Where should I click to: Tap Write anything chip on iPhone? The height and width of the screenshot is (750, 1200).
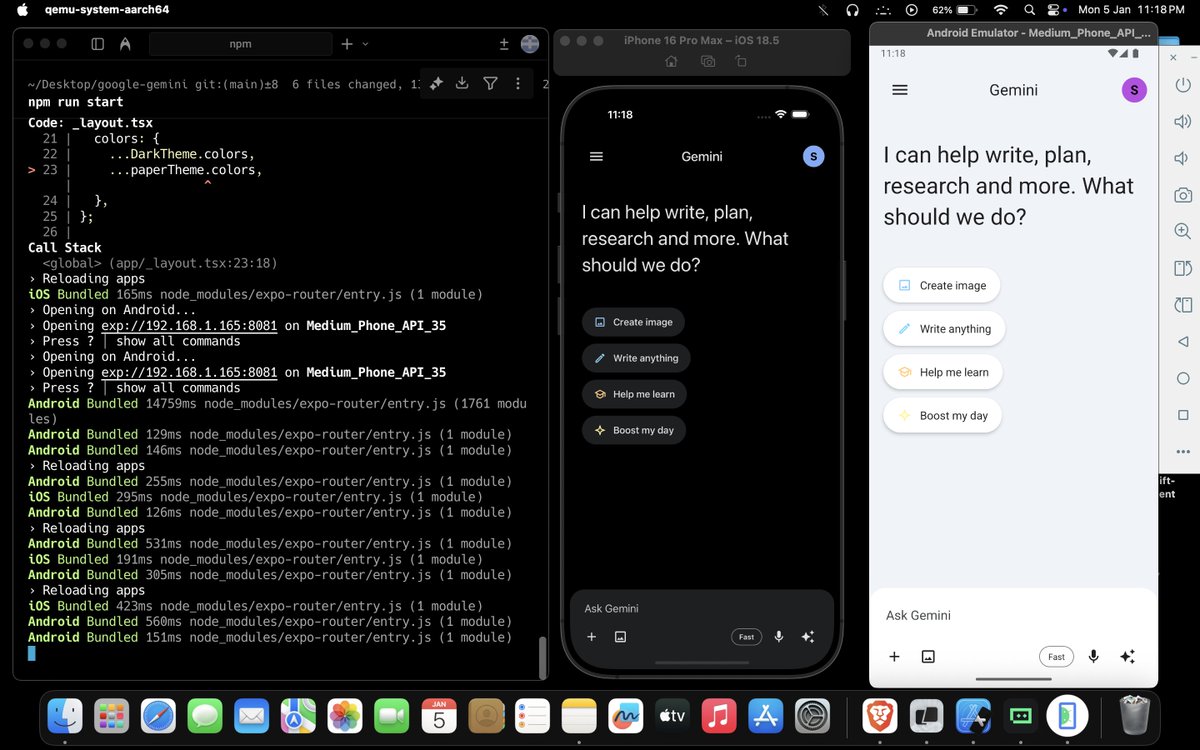point(636,358)
